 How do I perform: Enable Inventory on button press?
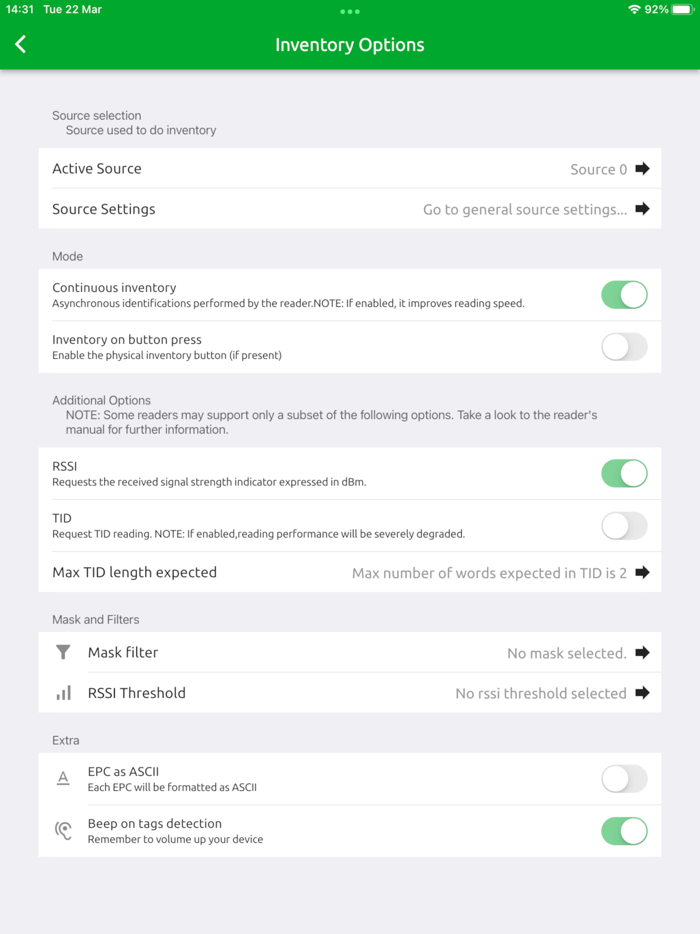pyautogui.click(x=624, y=347)
